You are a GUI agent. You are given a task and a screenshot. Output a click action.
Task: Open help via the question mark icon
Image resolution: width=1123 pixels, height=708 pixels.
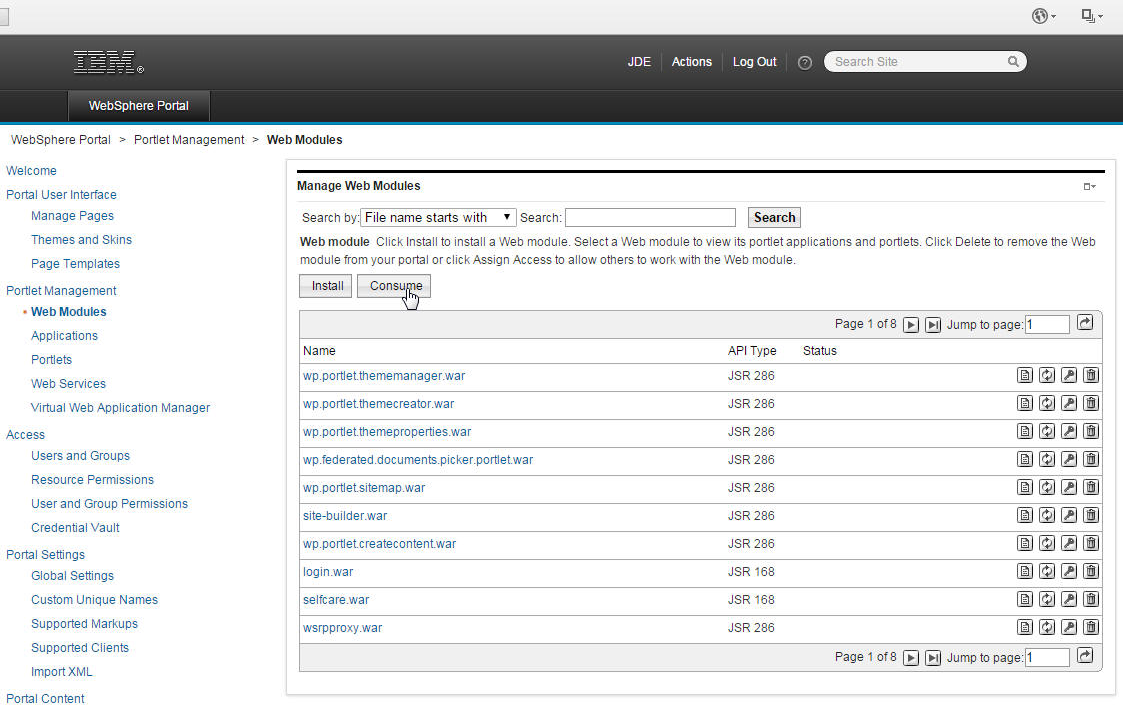pos(805,63)
